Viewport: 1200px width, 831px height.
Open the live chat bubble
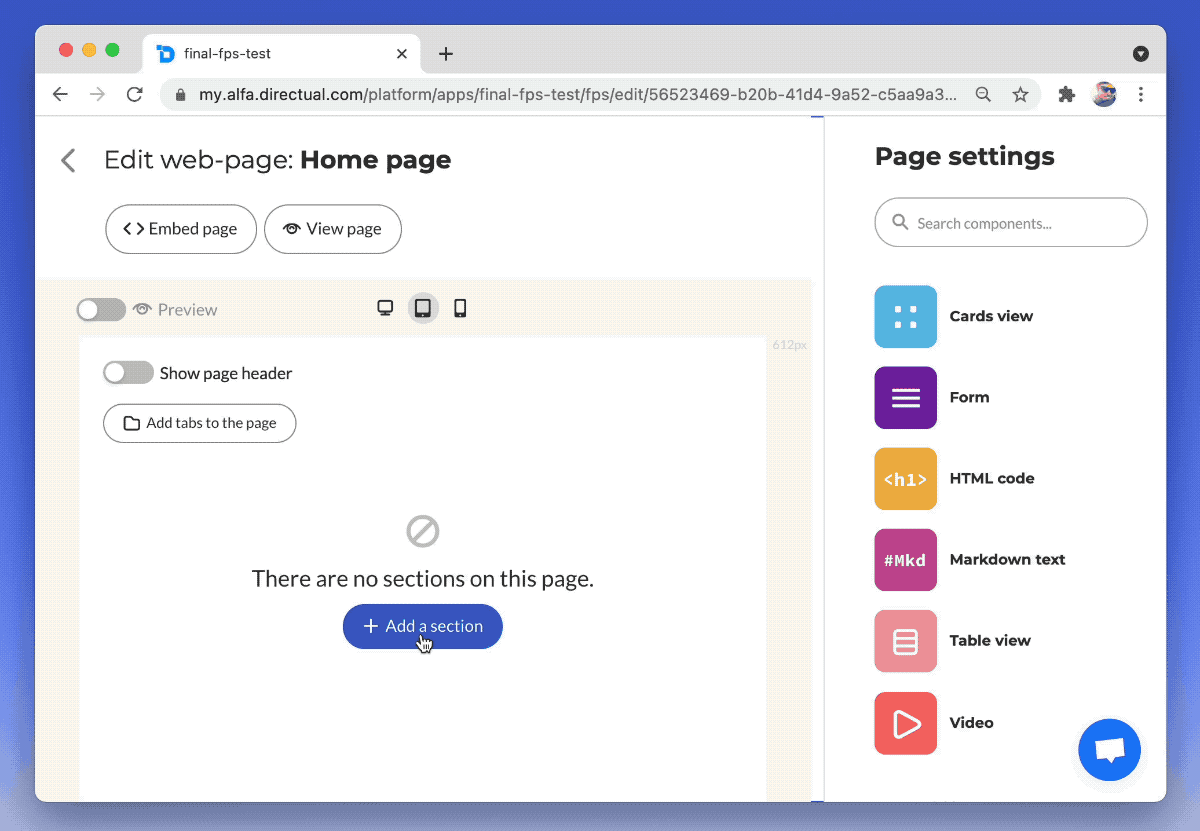coord(1109,749)
